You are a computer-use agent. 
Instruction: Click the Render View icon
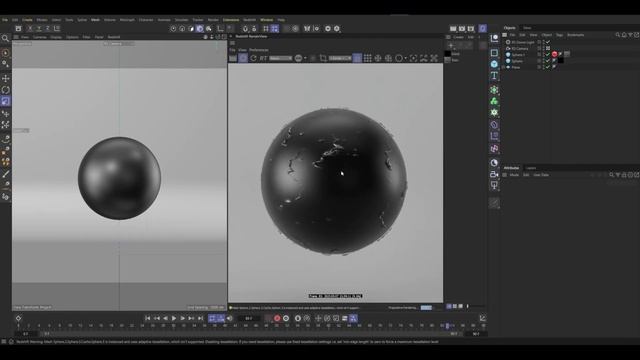tap(453, 29)
